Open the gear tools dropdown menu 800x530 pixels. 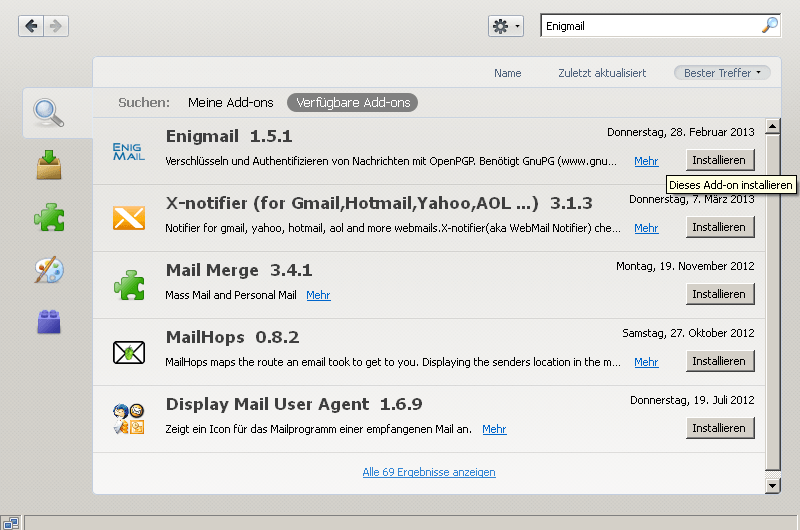[506, 26]
